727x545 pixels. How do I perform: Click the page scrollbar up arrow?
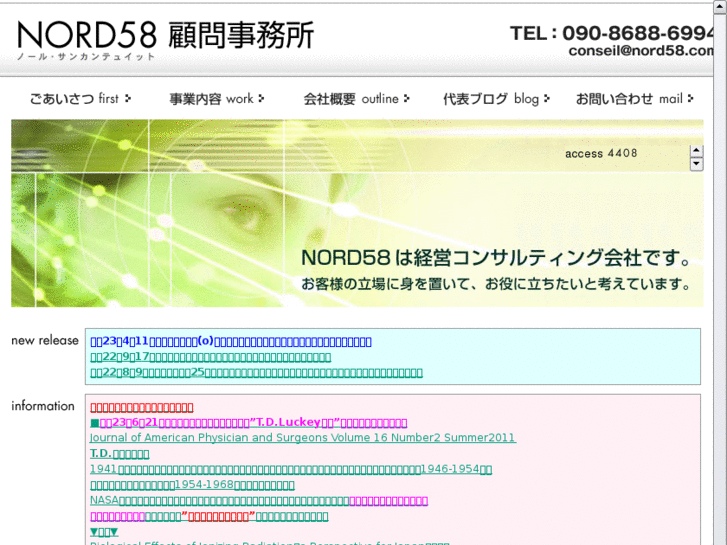(720, 7)
